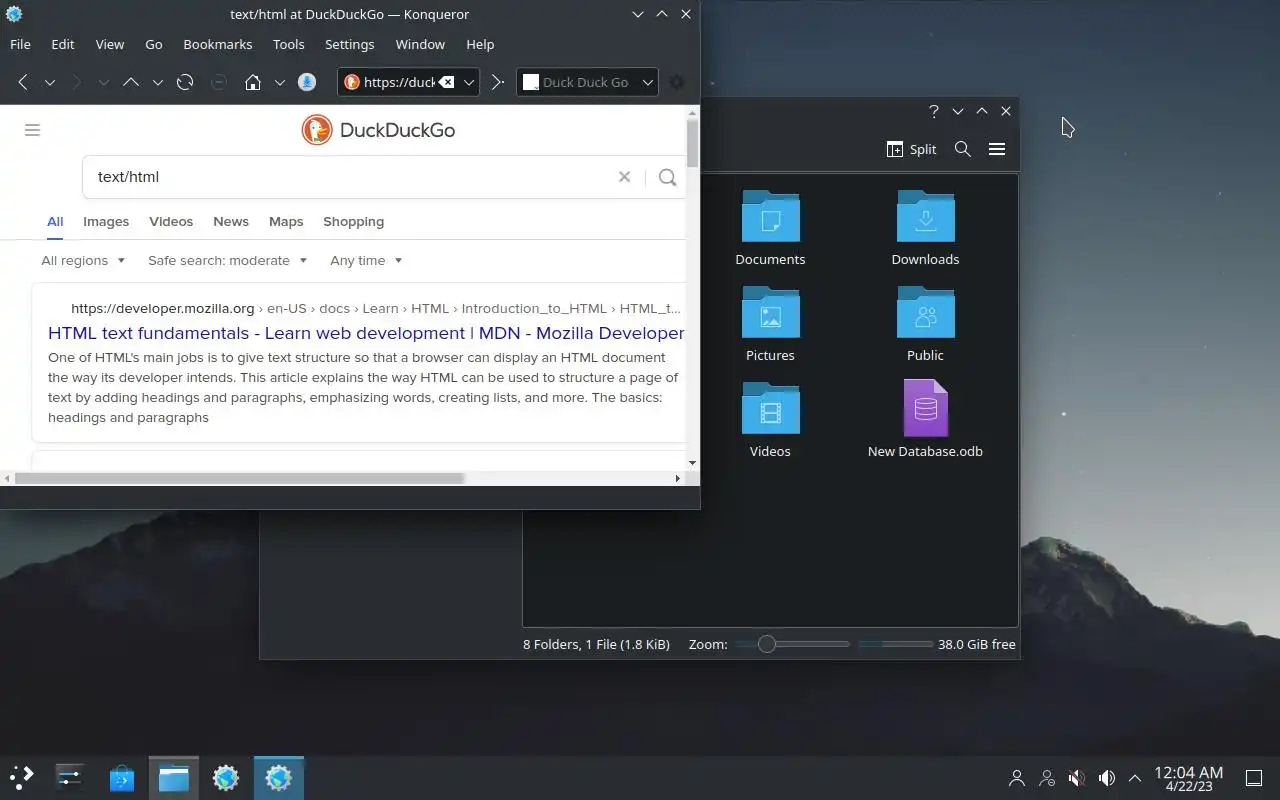Click the Konqueror vertical scrollbar thumb
The width and height of the screenshot is (1280, 800).
click(x=692, y=142)
